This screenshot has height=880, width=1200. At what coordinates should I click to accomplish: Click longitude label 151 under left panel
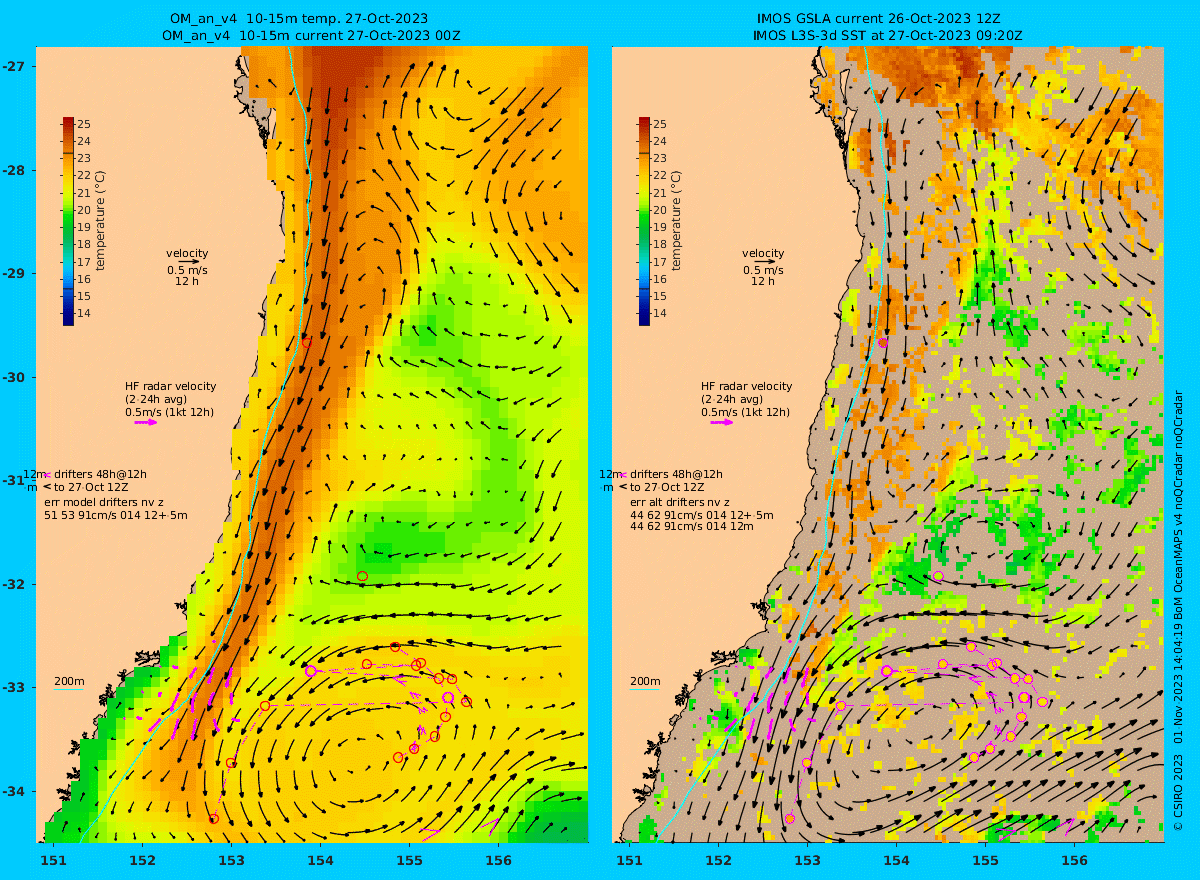[x=53, y=860]
